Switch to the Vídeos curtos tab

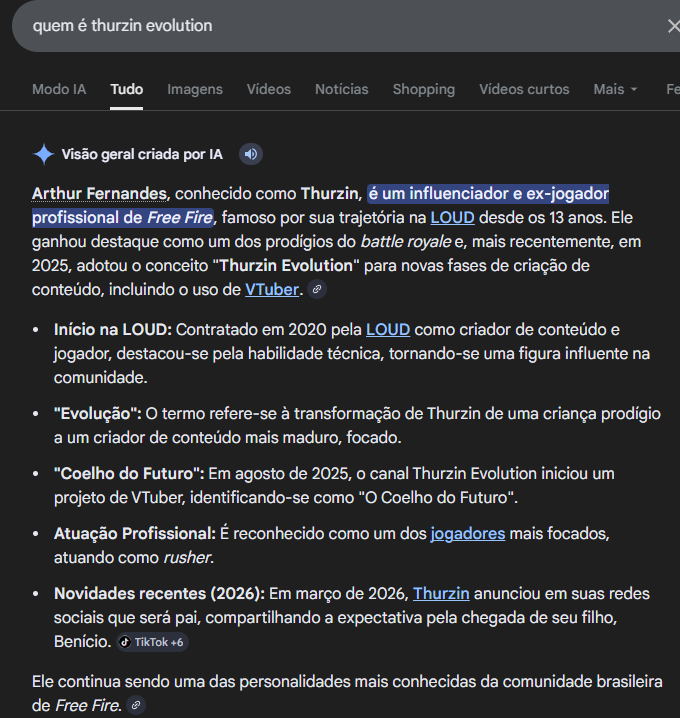[x=524, y=89]
